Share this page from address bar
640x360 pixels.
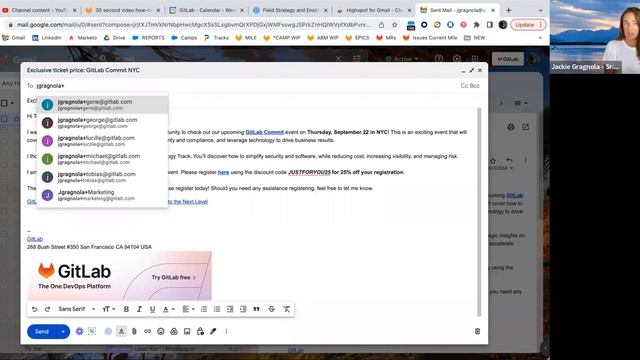[x=381, y=25]
